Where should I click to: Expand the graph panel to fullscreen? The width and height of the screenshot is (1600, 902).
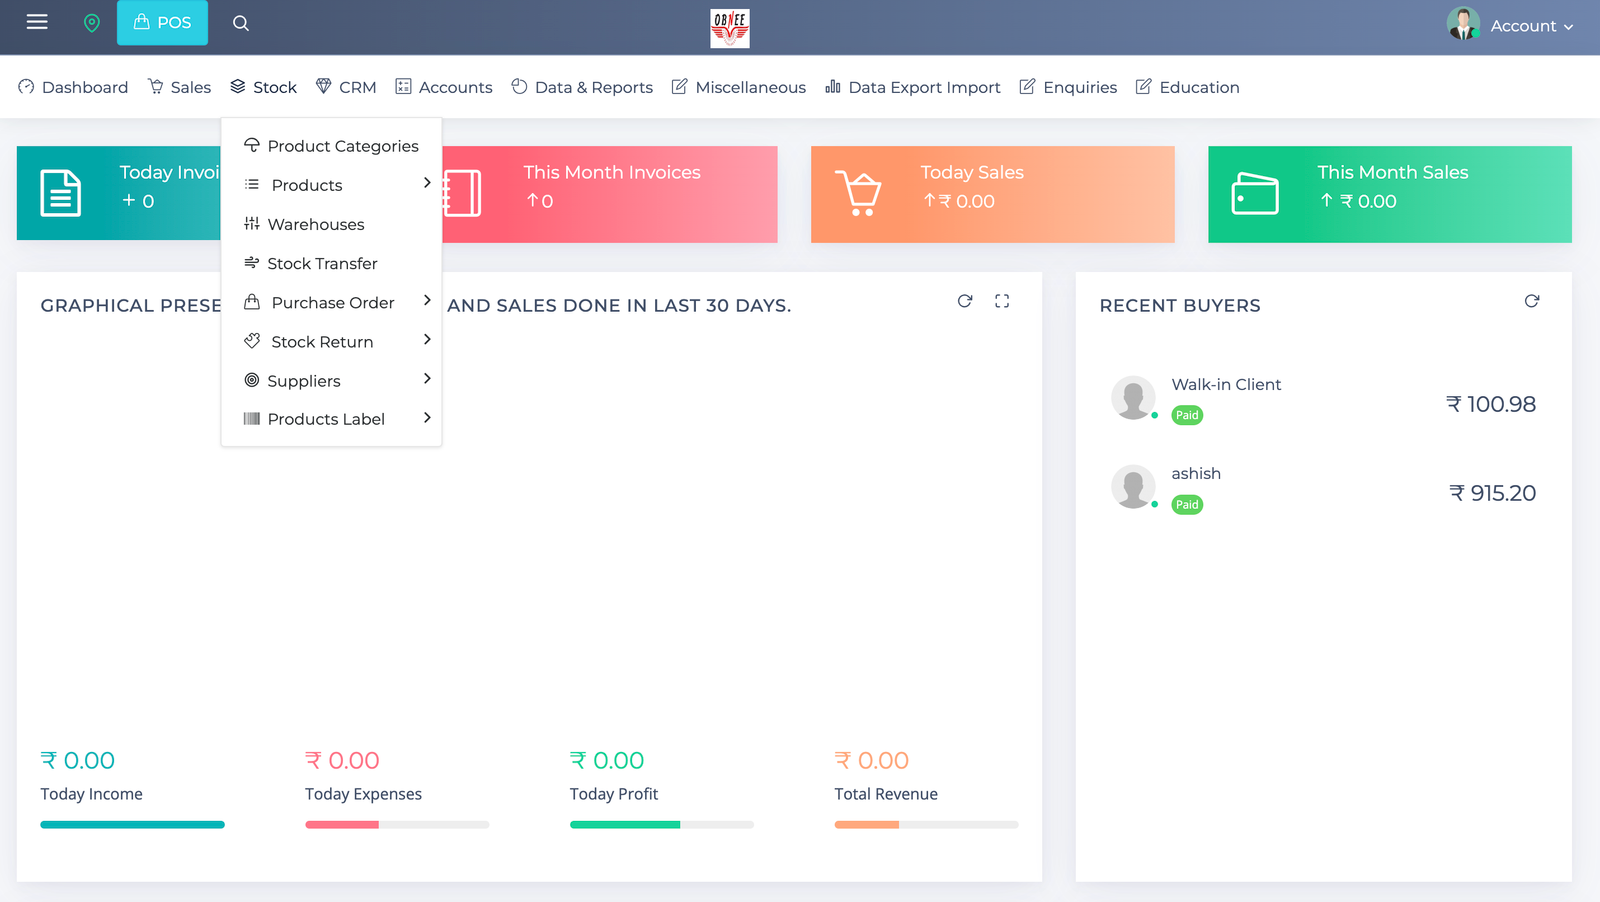click(1002, 301)
